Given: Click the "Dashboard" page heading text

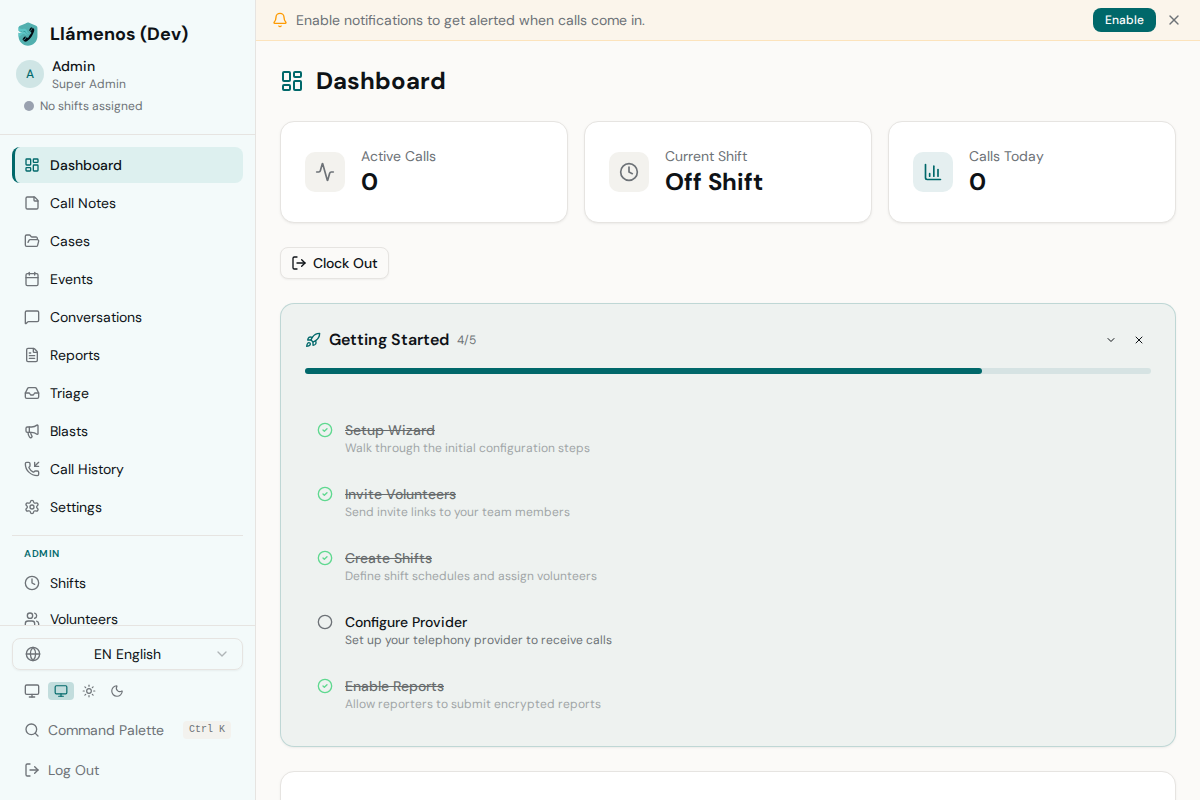Looking at the screenshot, I should pos(381,81).
